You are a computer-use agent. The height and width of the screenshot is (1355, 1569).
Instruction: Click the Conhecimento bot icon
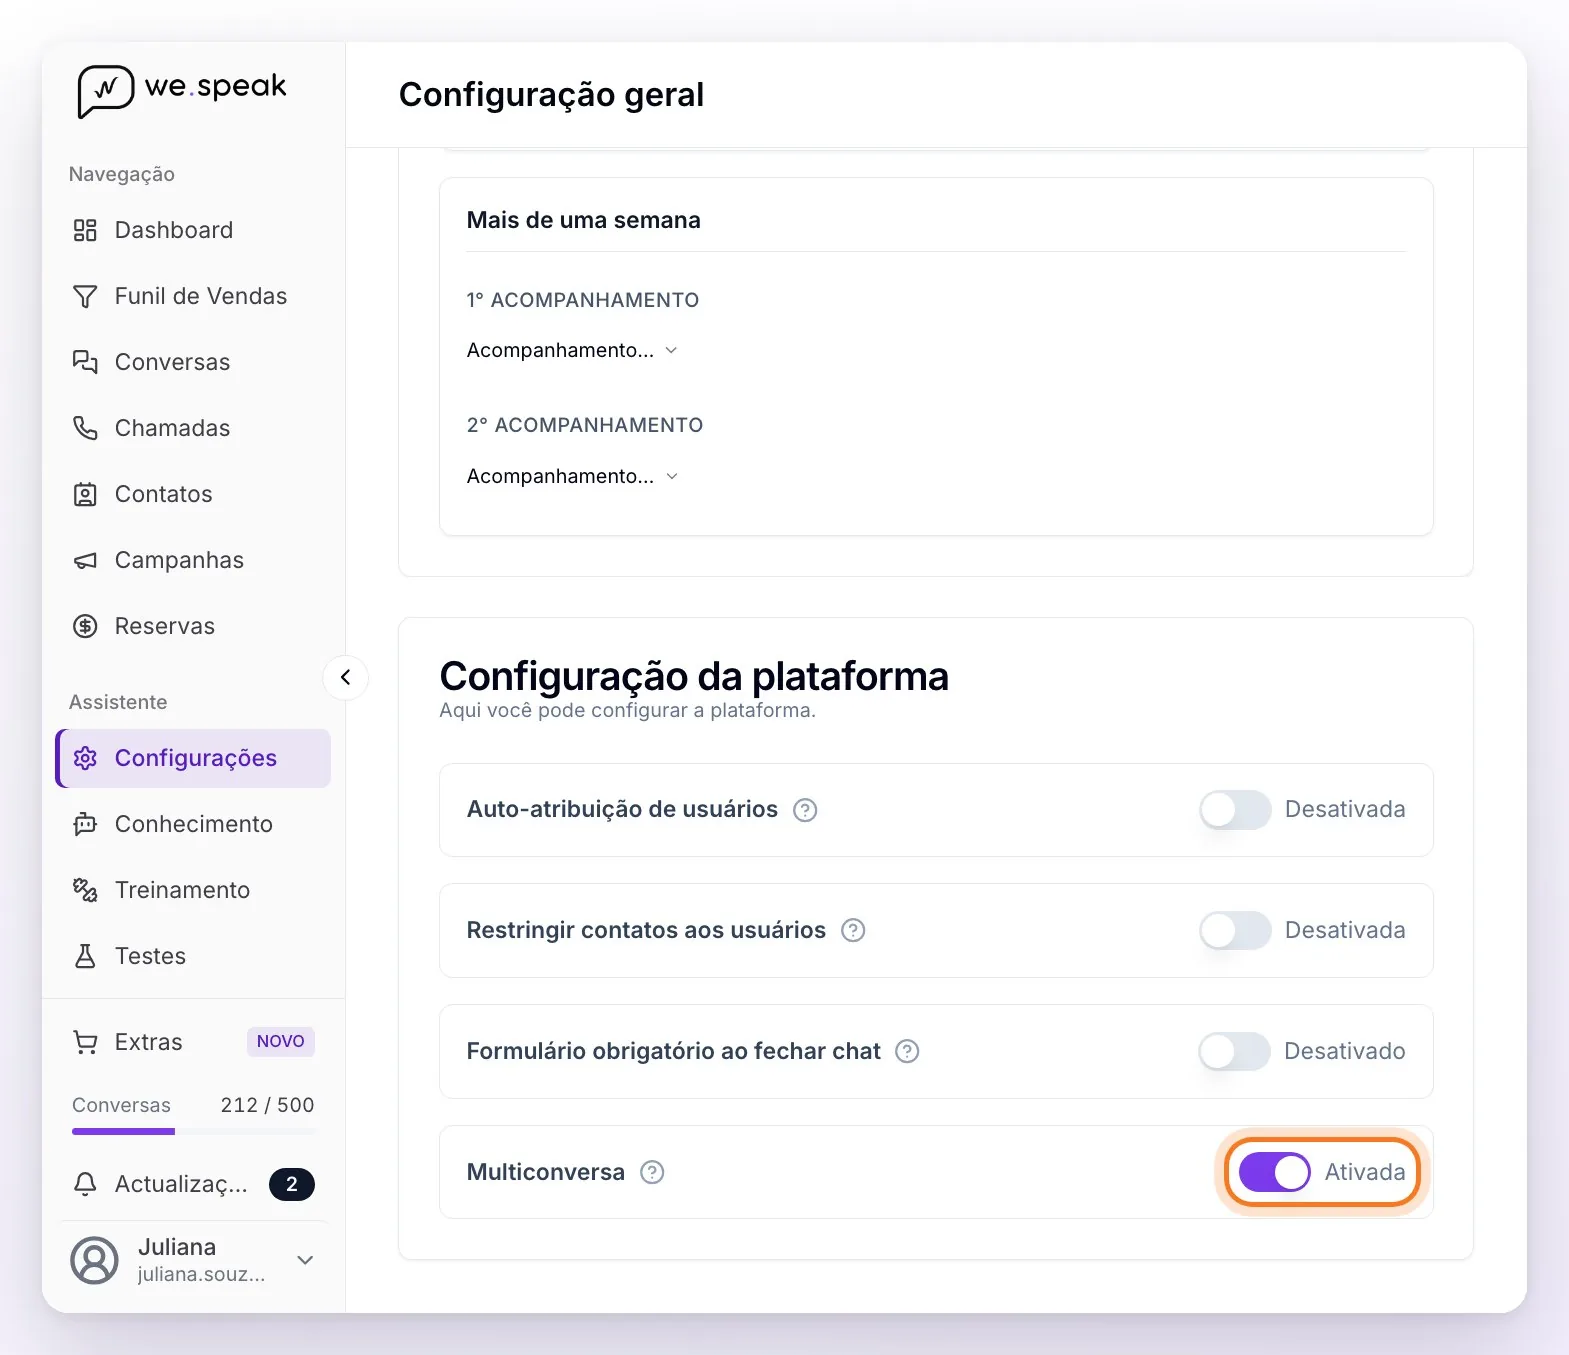(85, 824)
